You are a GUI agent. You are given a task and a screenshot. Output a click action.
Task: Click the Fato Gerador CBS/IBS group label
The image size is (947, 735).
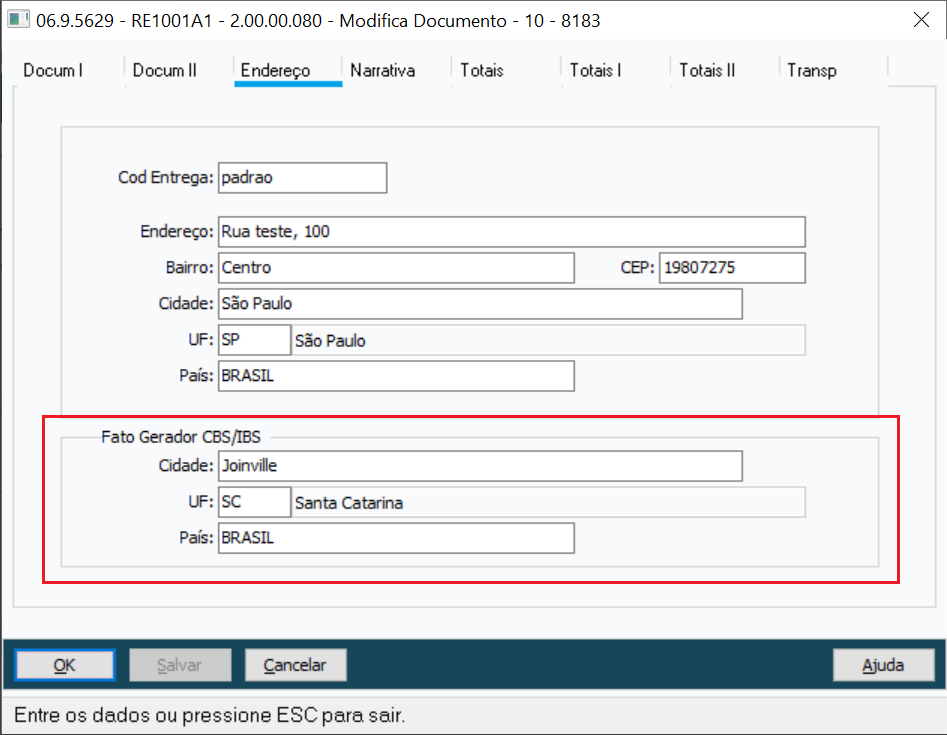point(181,437)
